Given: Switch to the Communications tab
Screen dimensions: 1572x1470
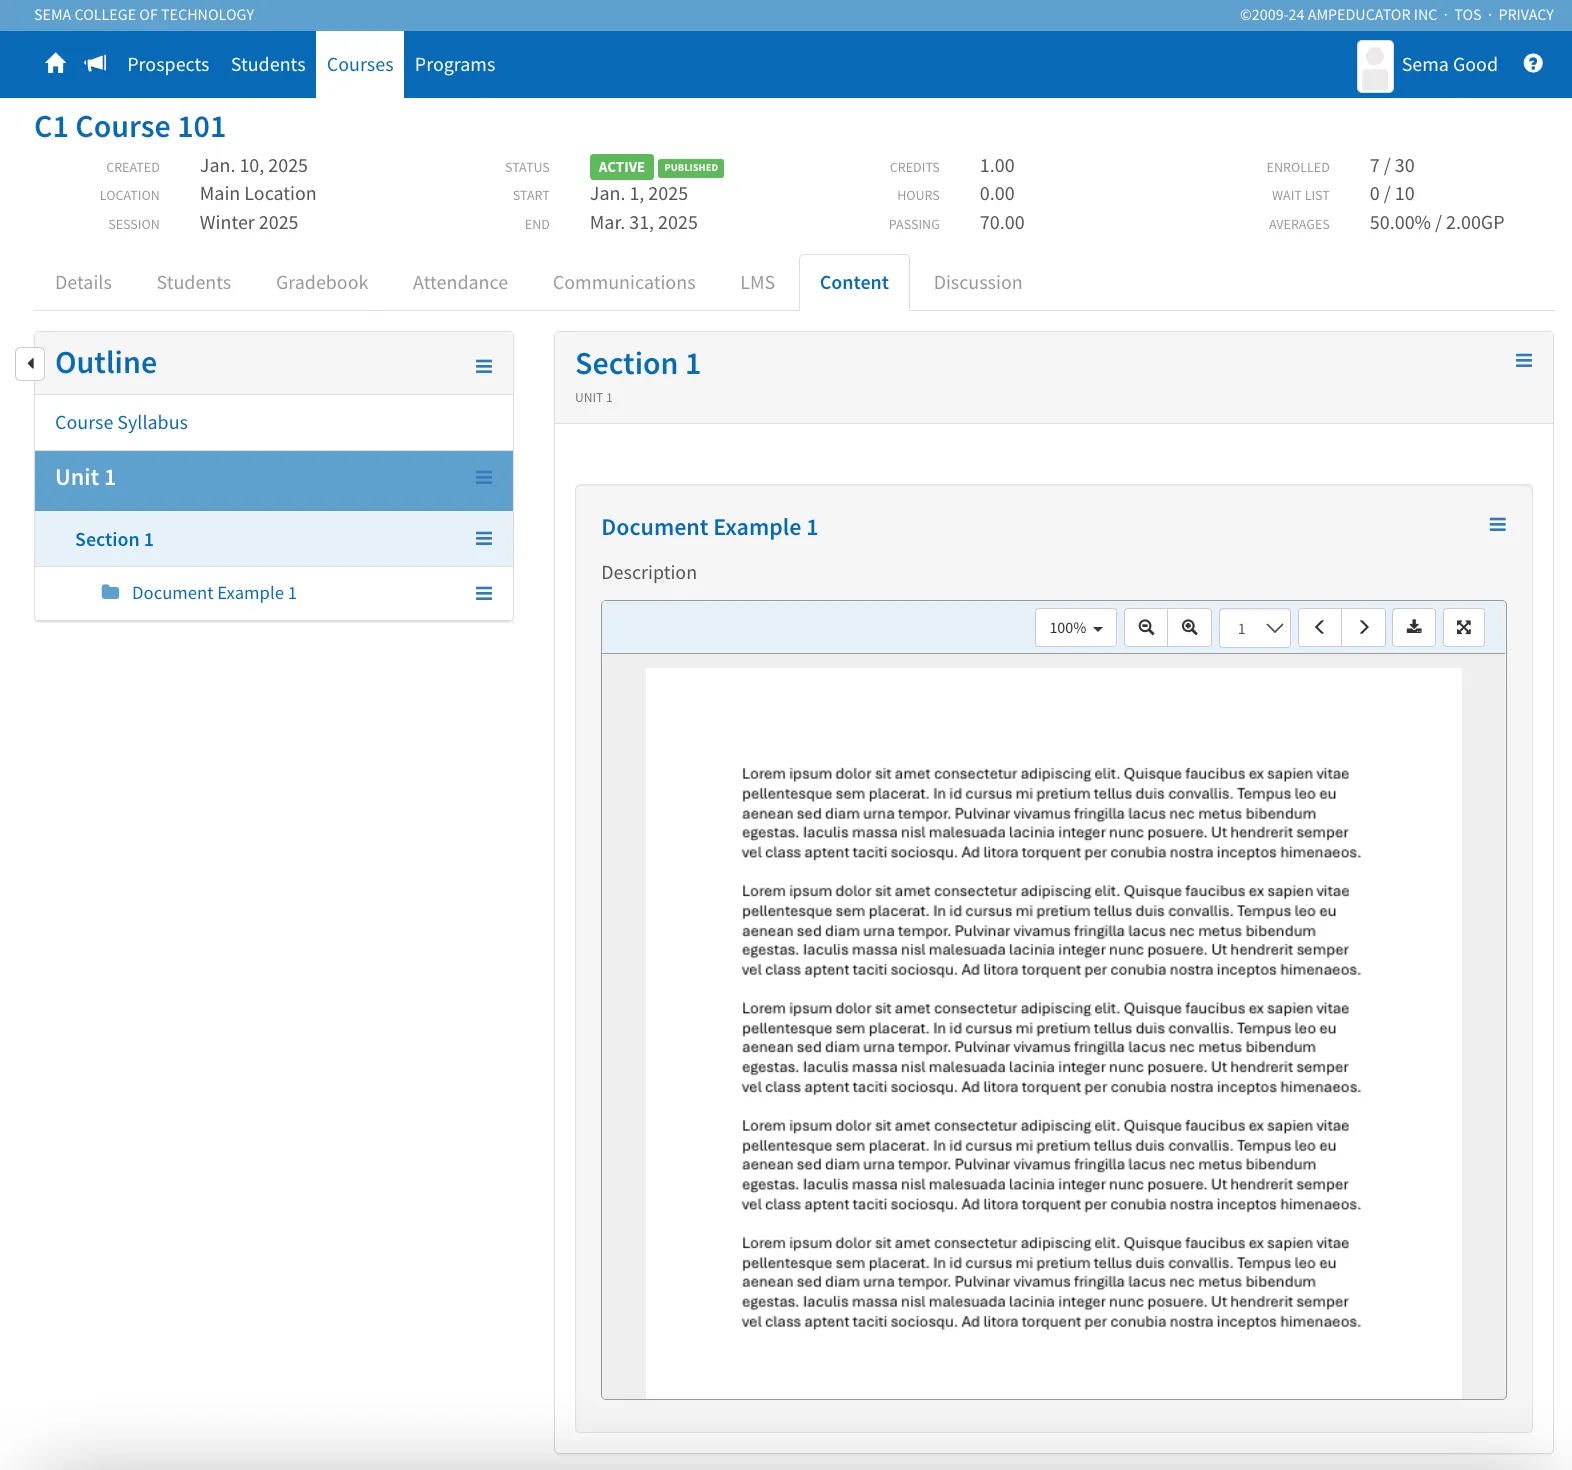Looking at the screenshot, I should click(x=624, y=283).
